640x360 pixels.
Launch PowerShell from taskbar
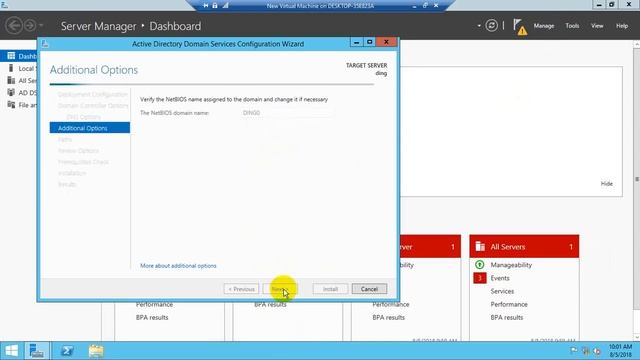tap(67, 351)
